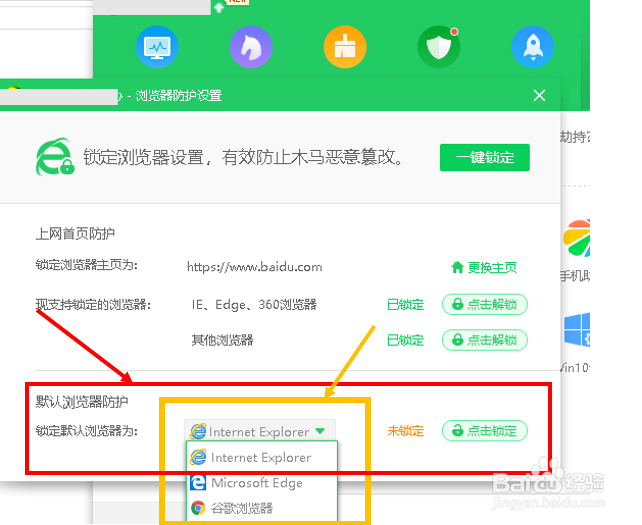
Task: Click the colorful fan icon in background window
Action: (576, 238)
